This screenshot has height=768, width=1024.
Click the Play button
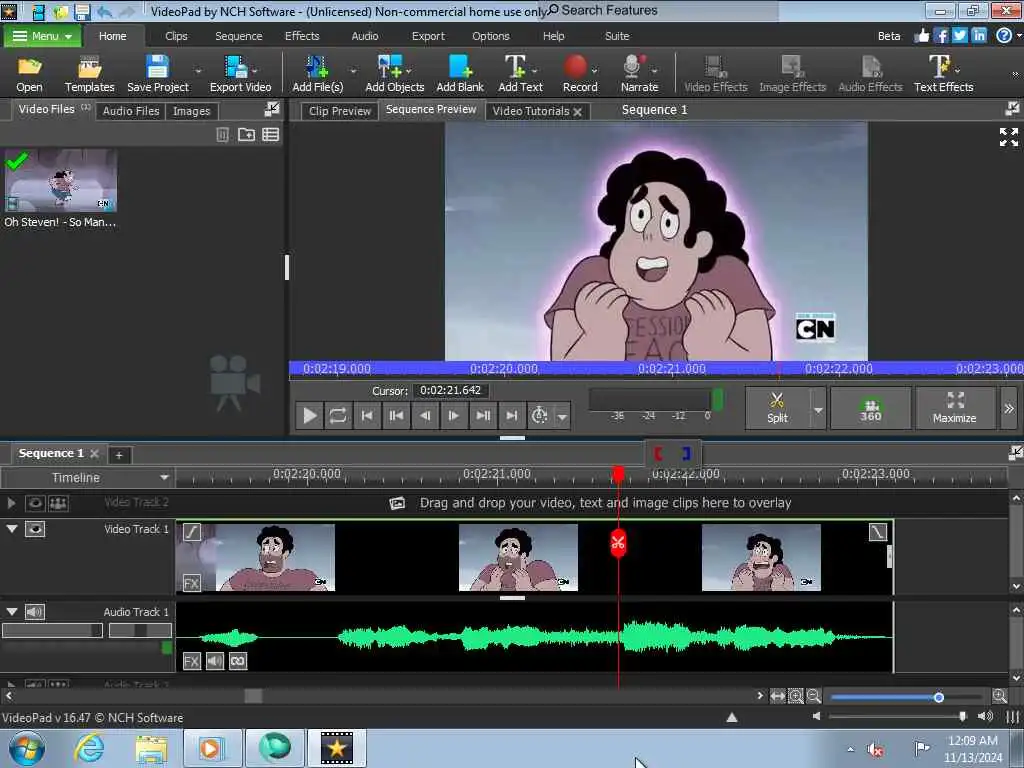pyautogui.click(x=310, y=415)
